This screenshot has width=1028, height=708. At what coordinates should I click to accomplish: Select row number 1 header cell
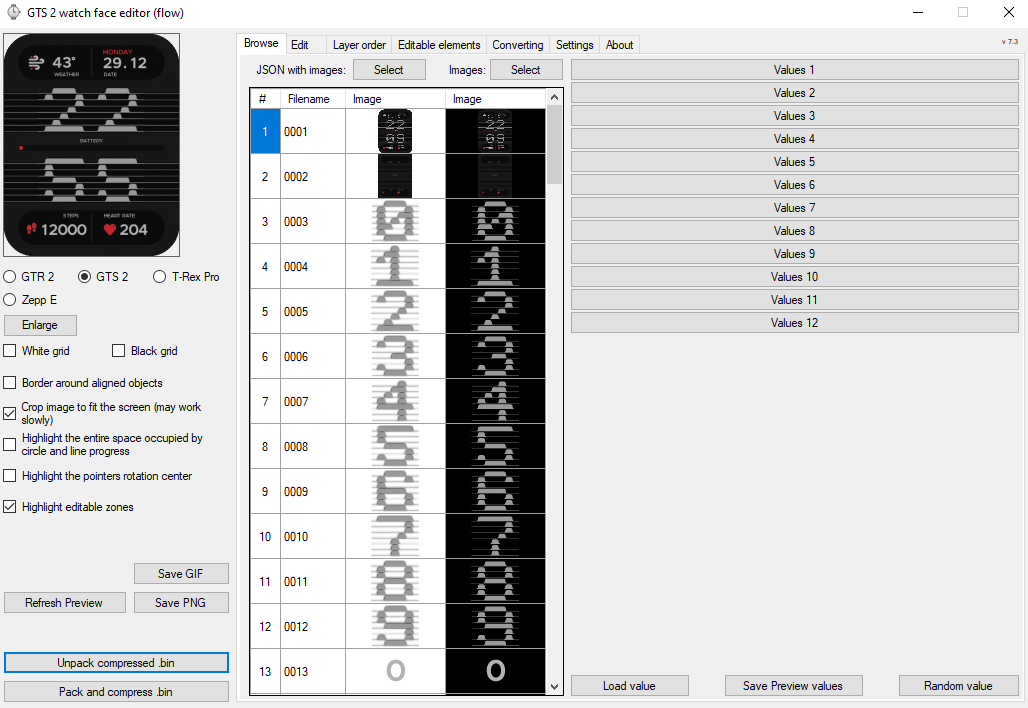click(265, 131)
